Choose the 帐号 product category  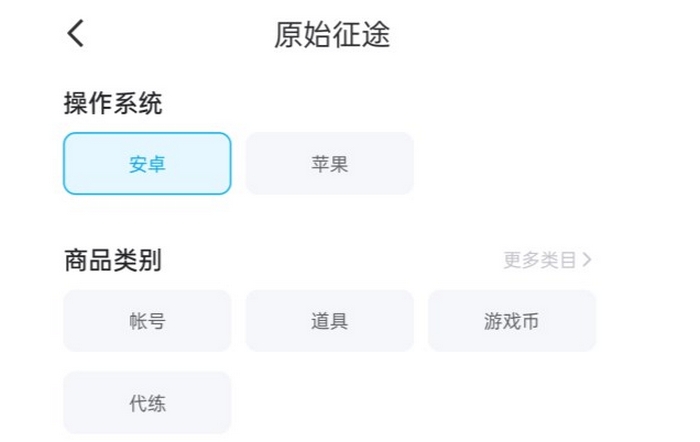[147, 321]
